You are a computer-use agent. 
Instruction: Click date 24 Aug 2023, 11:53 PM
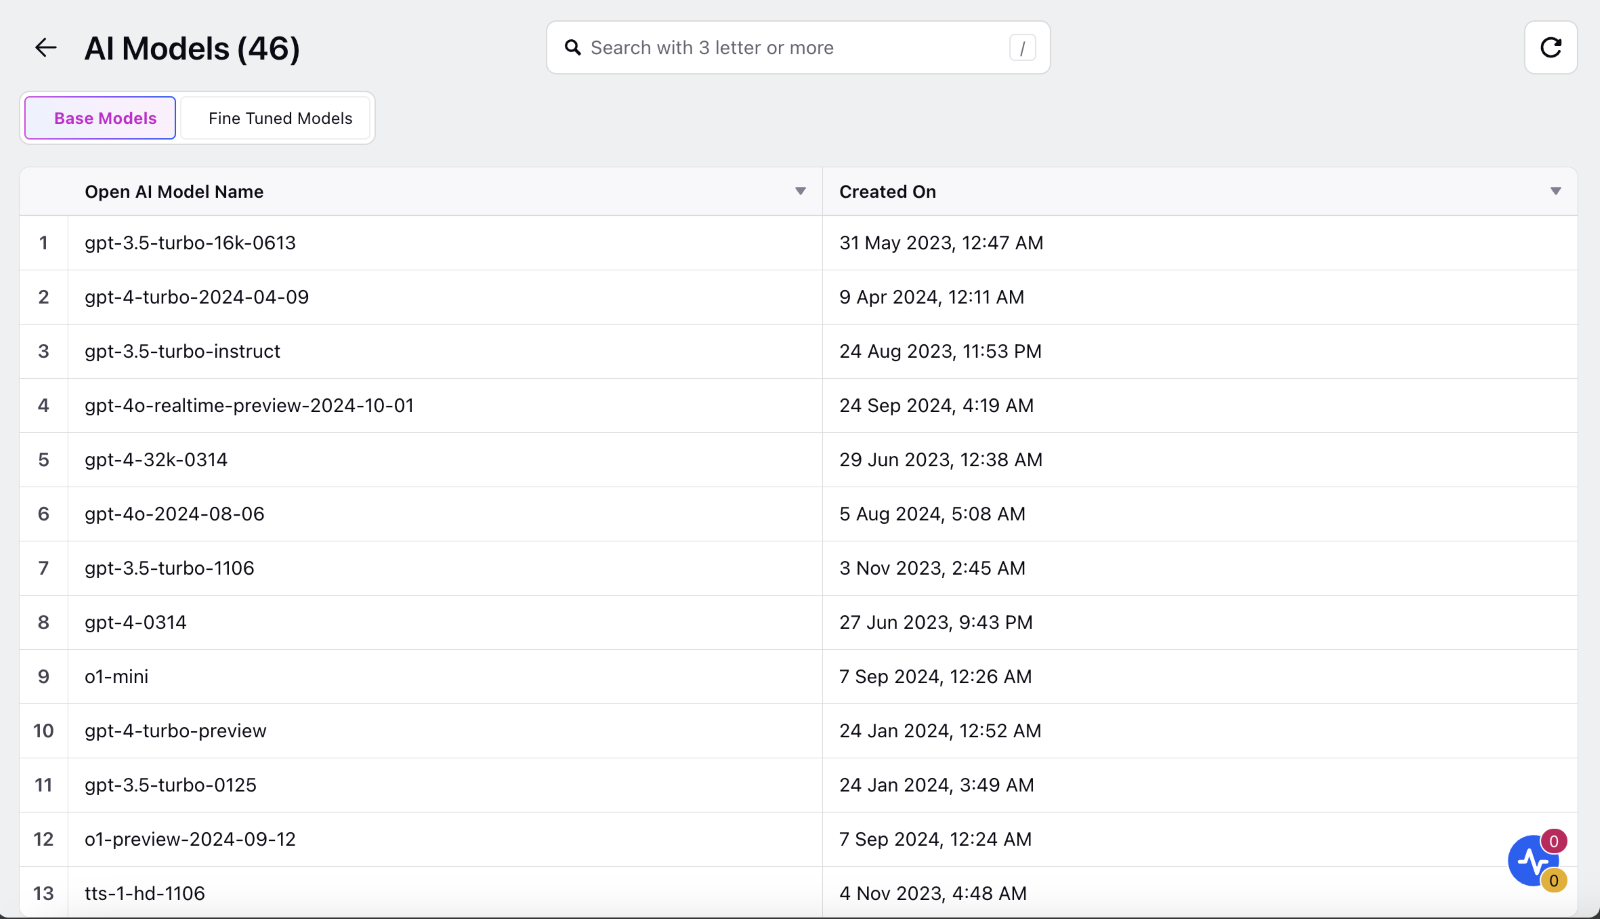tap(941, 351)
